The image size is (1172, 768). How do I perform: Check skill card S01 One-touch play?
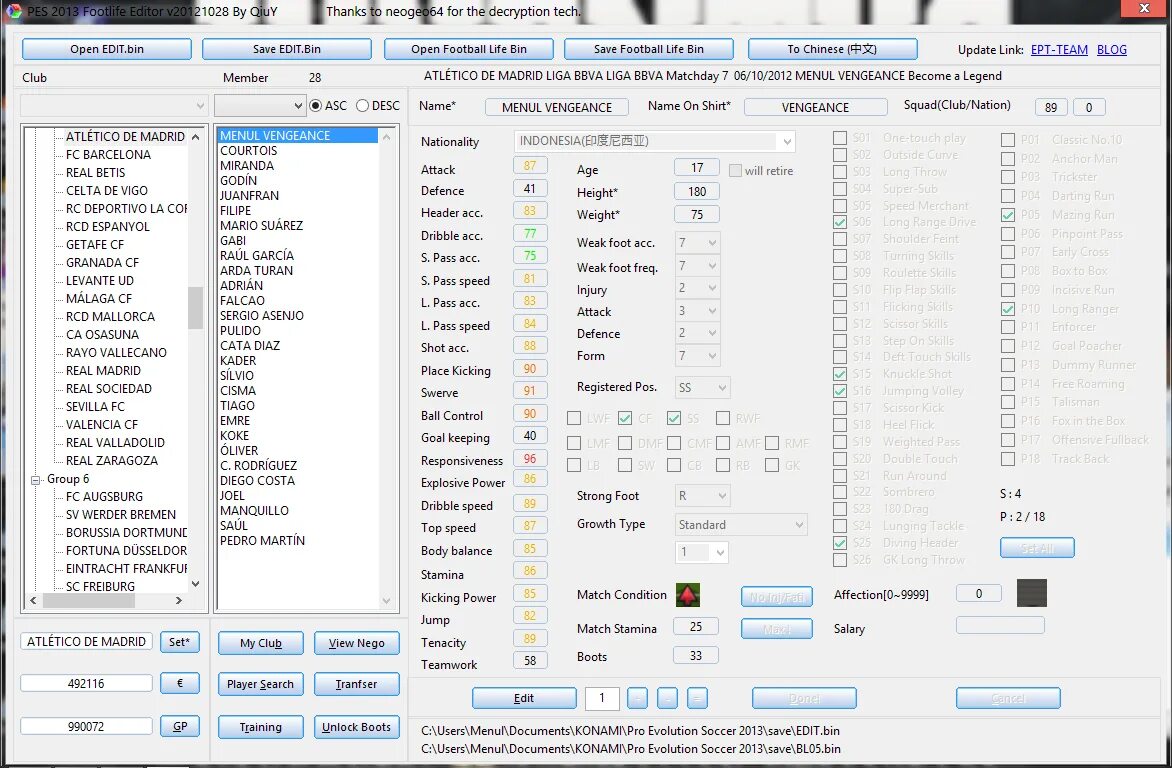840,138
